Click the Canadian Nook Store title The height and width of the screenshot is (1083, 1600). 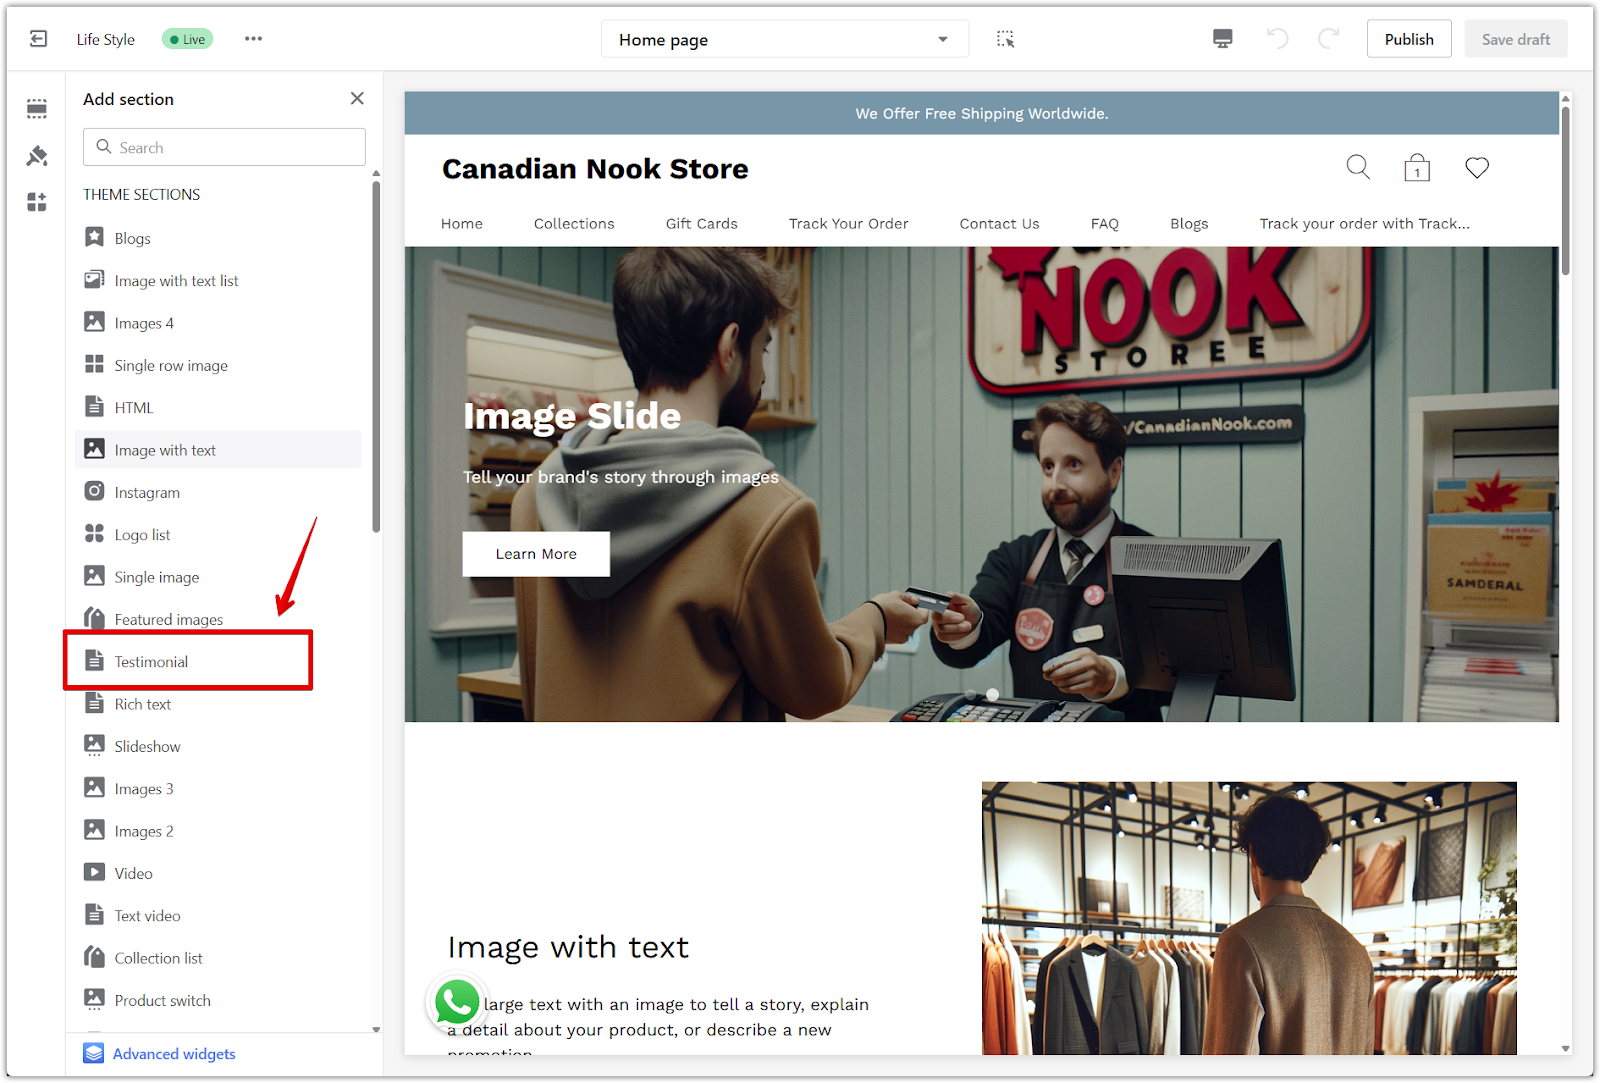click(x=595, y=169)
